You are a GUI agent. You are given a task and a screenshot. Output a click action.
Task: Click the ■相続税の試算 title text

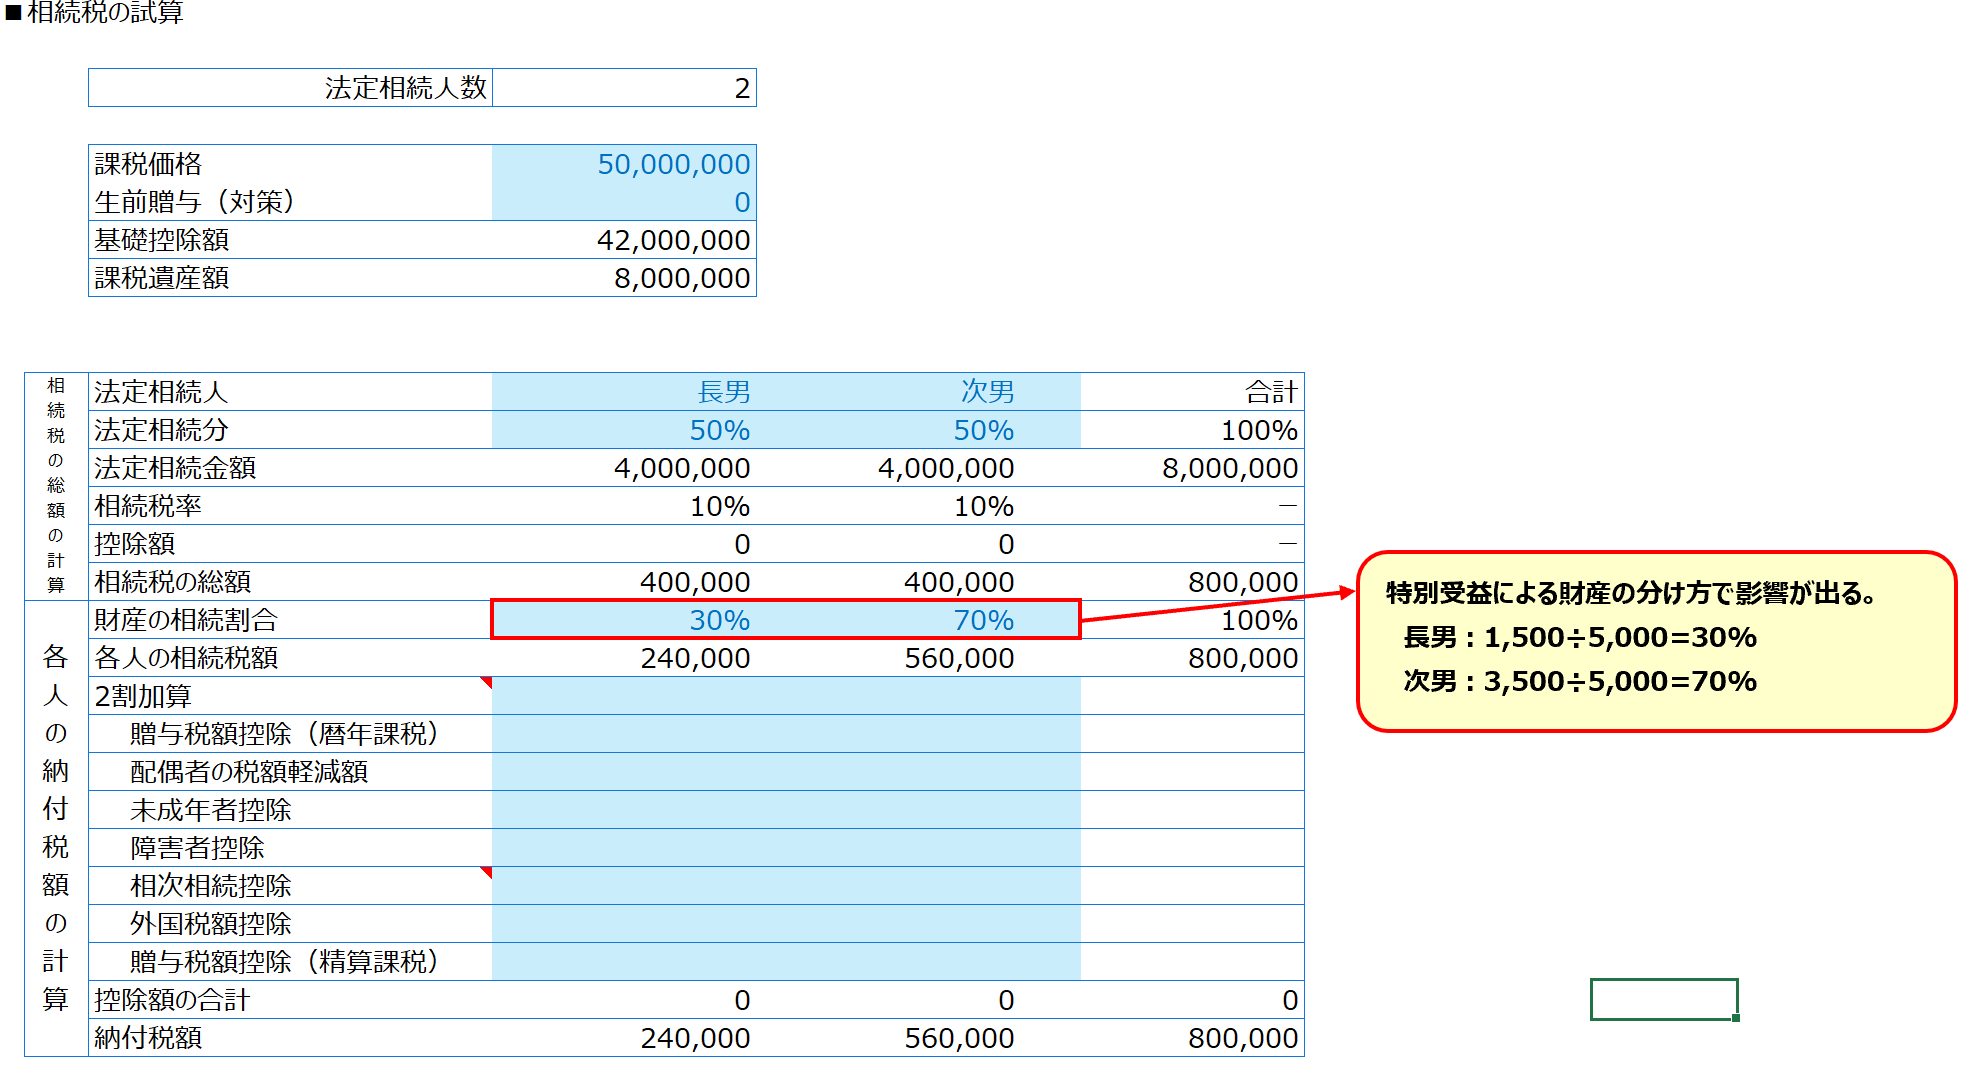pos(95,13)
